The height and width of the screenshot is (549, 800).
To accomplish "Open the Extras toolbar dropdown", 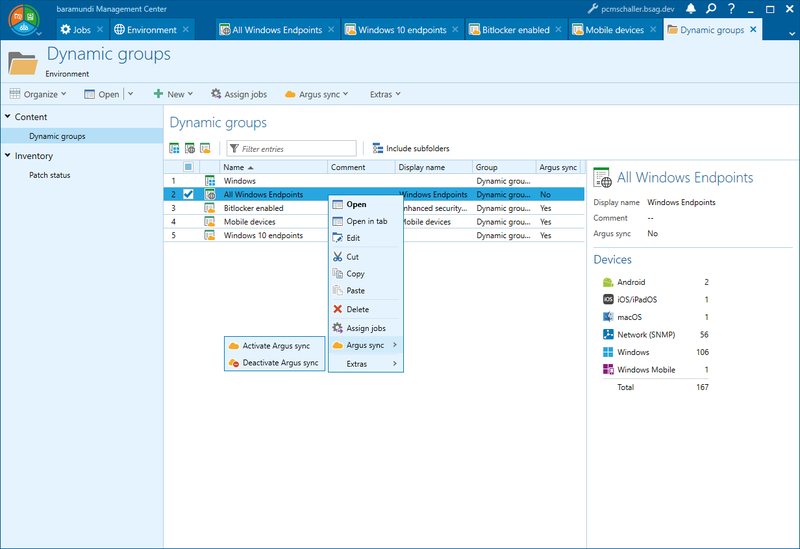I will (385, 94).
